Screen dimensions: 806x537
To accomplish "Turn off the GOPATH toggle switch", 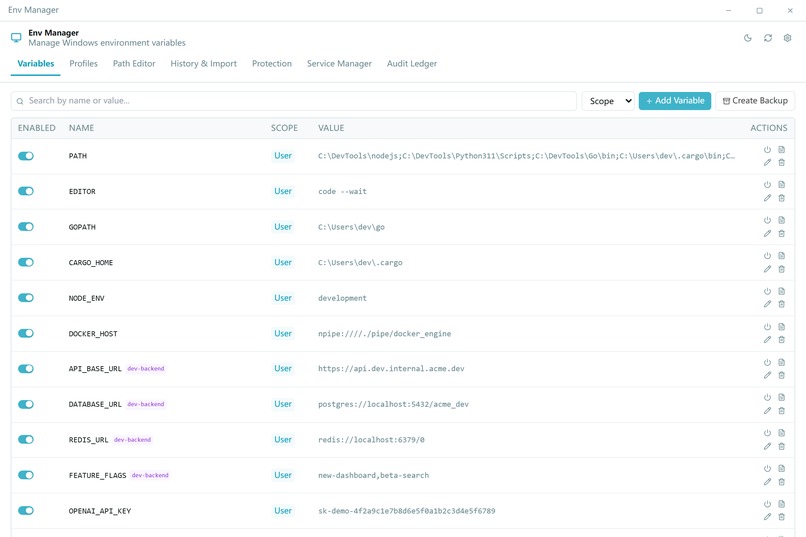I will (x=26, y=227).
